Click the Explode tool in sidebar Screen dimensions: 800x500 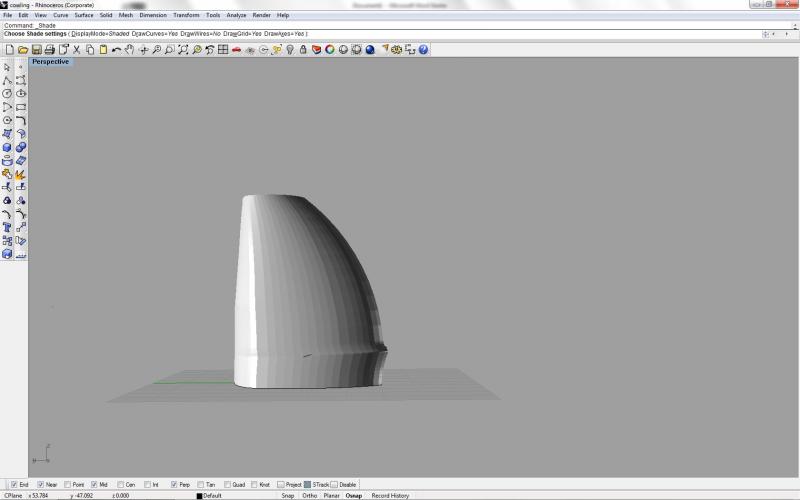tap(20, 174)
